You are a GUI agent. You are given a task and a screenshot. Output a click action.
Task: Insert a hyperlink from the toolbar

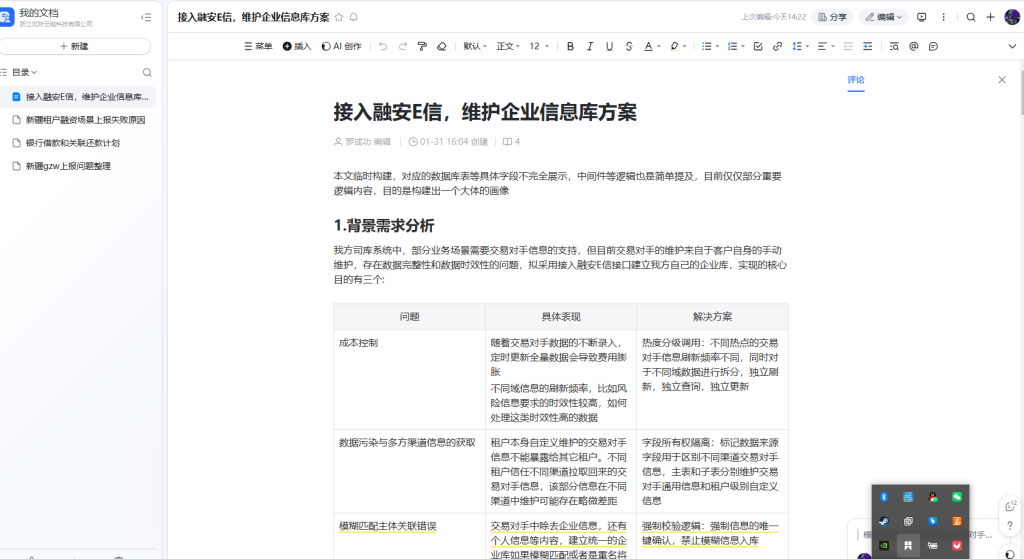point(777,46)
